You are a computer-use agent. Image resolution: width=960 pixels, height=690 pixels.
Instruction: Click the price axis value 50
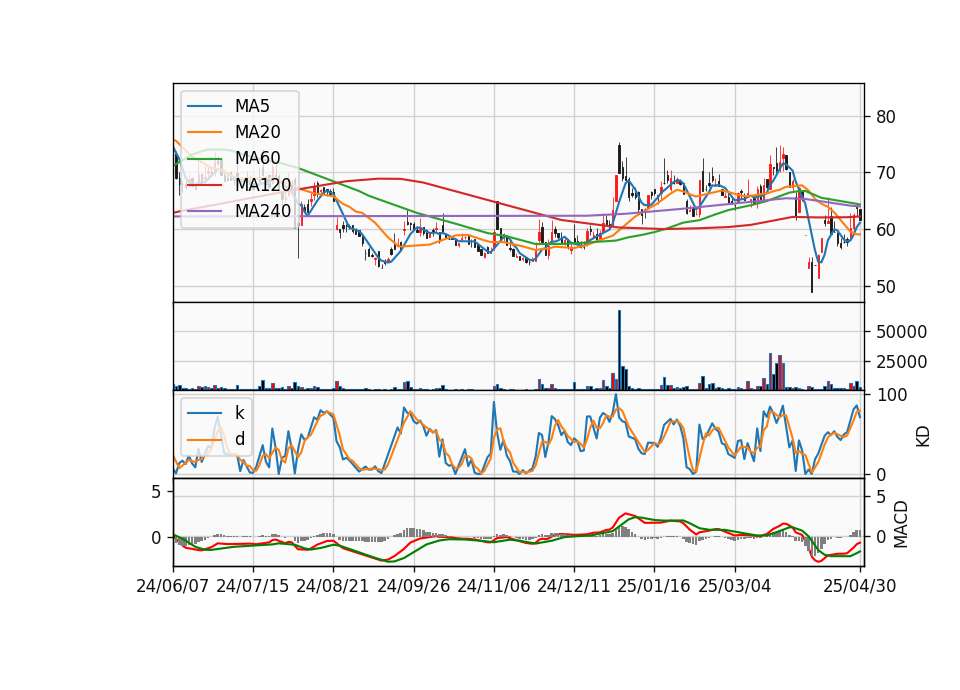[x=886, y=287]
